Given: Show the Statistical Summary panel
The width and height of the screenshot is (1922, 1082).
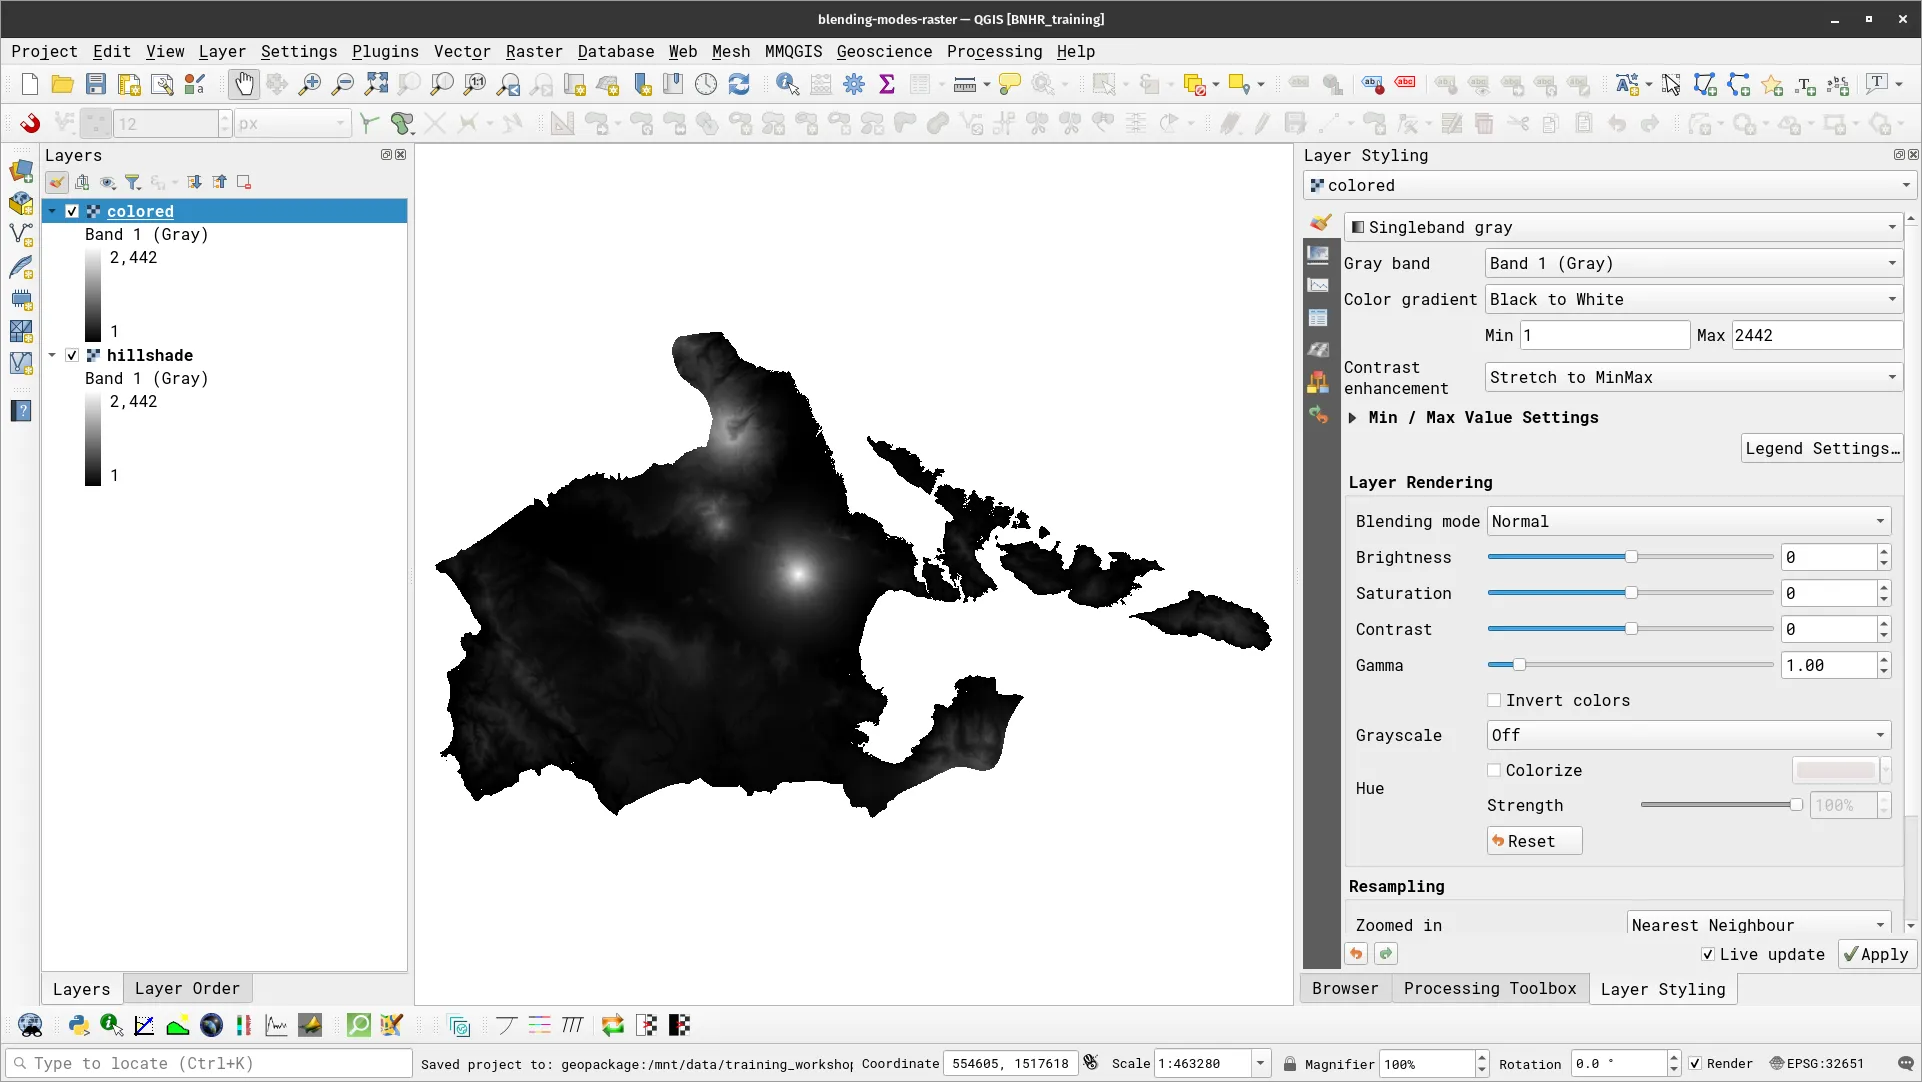Looking at the screenshot, I should 887,84.
